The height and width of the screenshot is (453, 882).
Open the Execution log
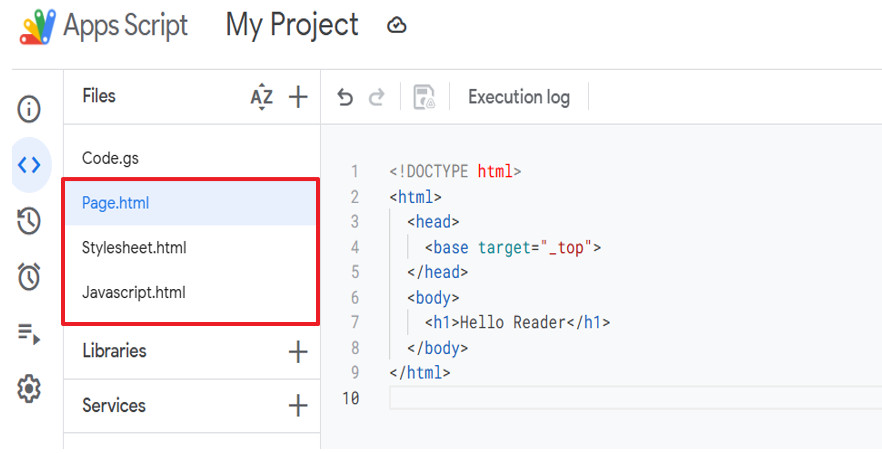[518, 97]
